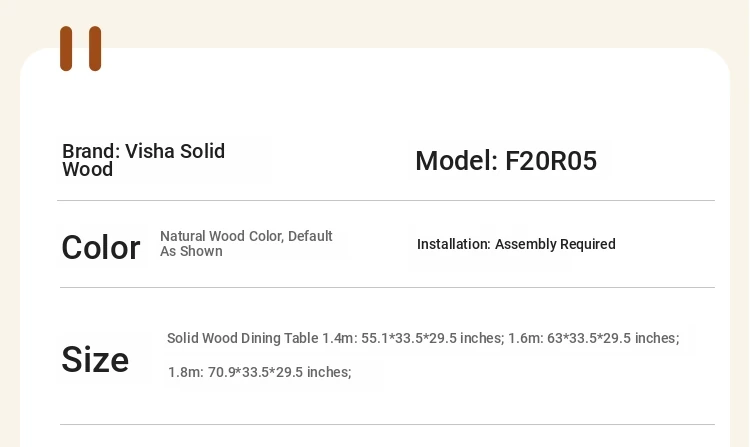The image size is (750, 447).
Task: Click the brown quotation mark icon
Action: click(x=80, y=48)
